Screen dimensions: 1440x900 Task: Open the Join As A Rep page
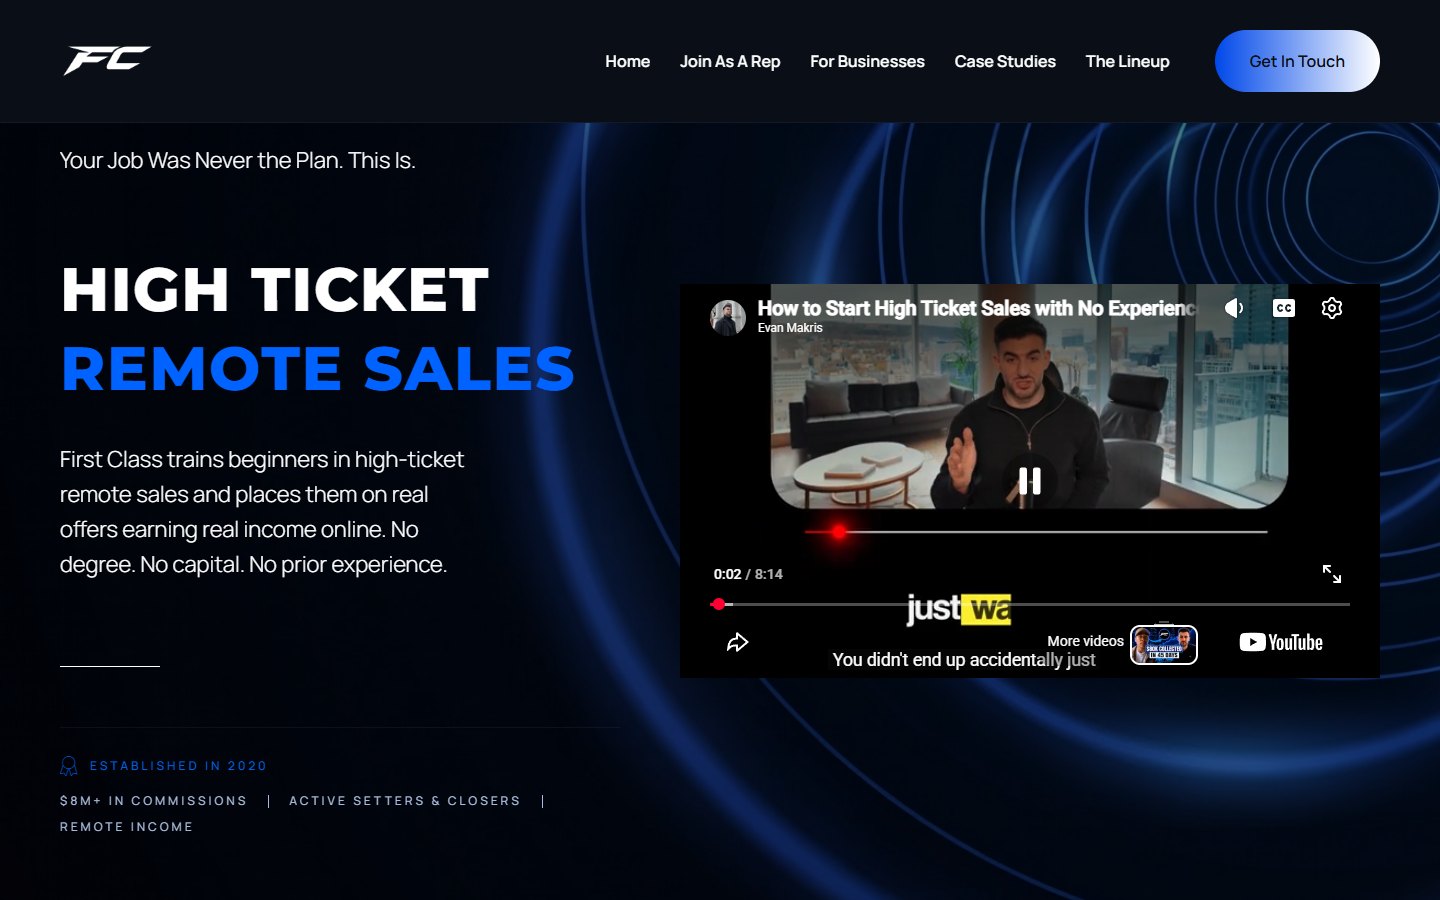pos(730,61)
